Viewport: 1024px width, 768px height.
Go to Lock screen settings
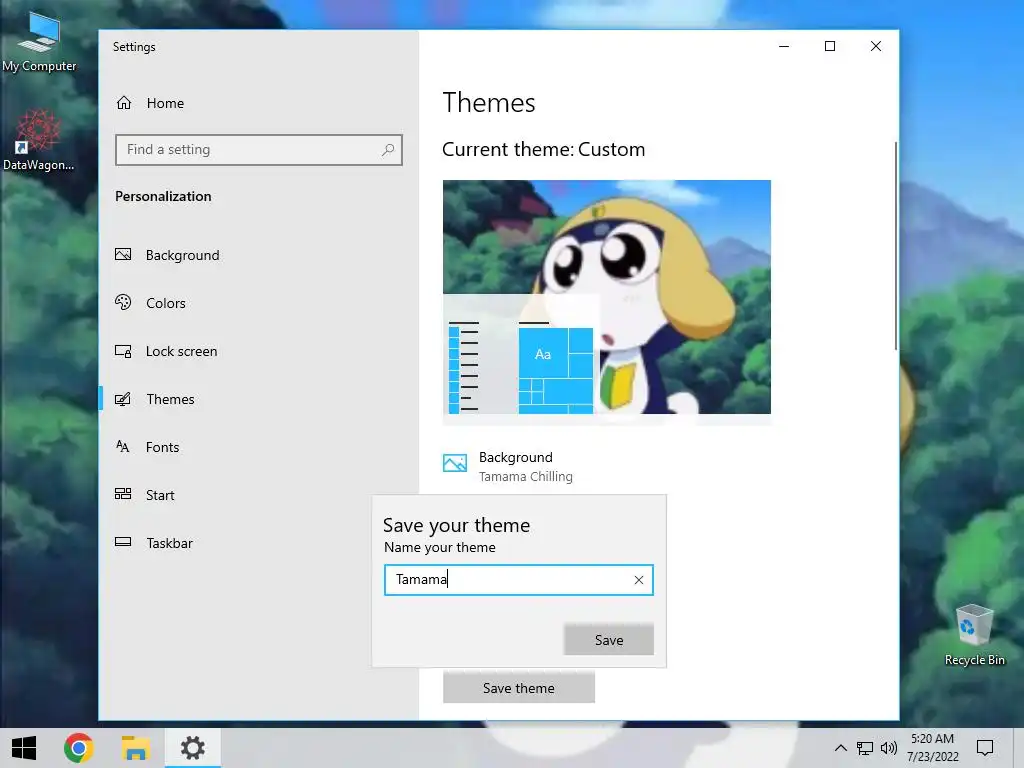pos(259,351)
